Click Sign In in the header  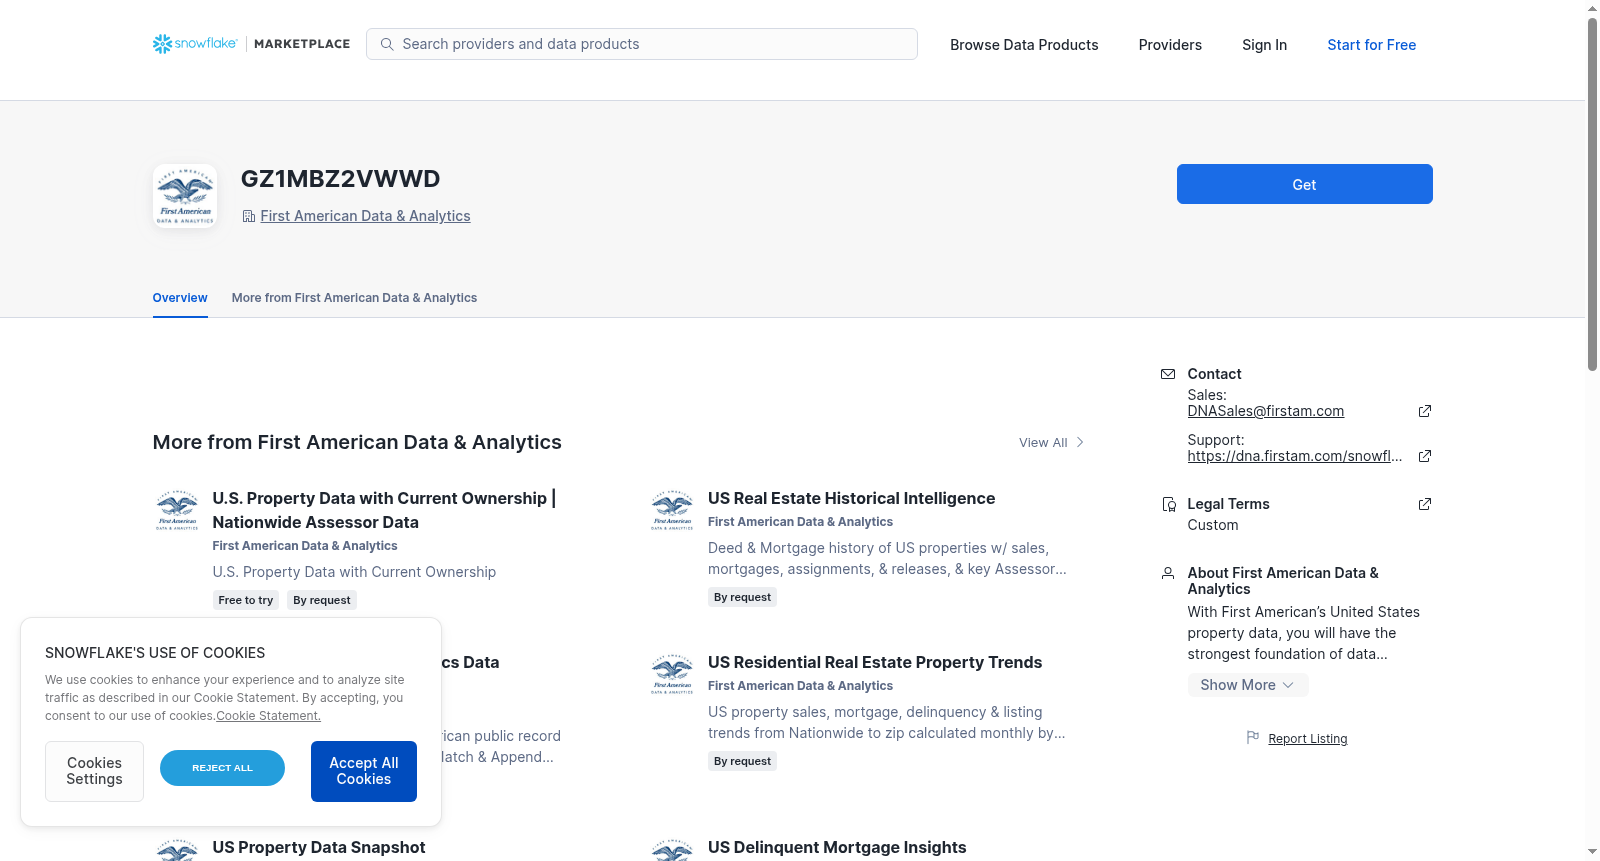coord(1264,45)
